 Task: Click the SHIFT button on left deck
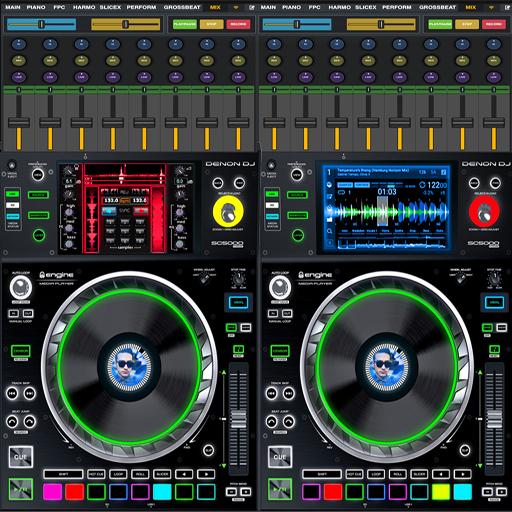63,474
